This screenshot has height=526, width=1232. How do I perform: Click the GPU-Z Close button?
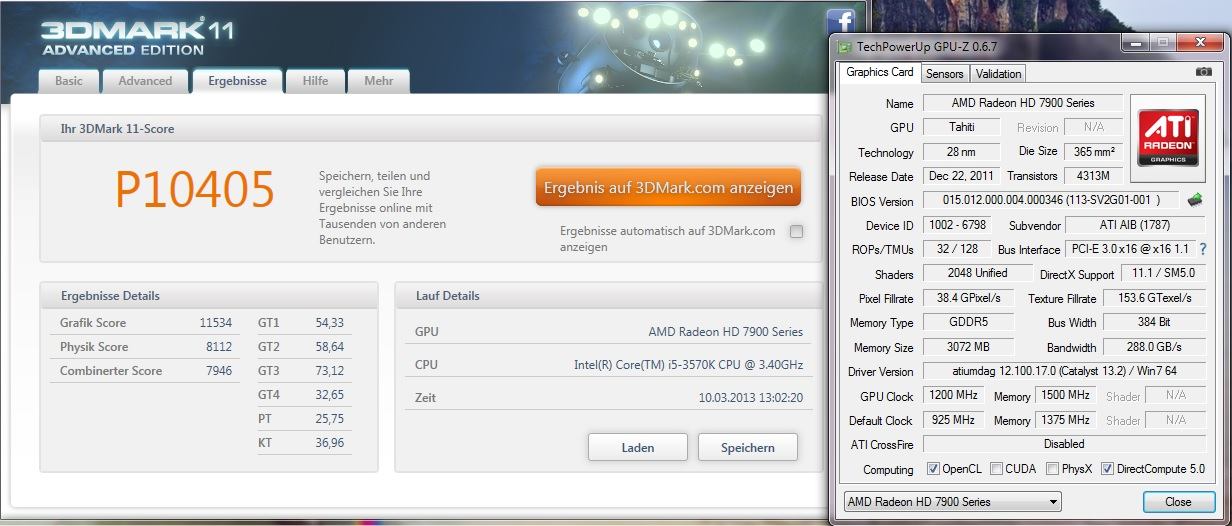point(1178,502)
